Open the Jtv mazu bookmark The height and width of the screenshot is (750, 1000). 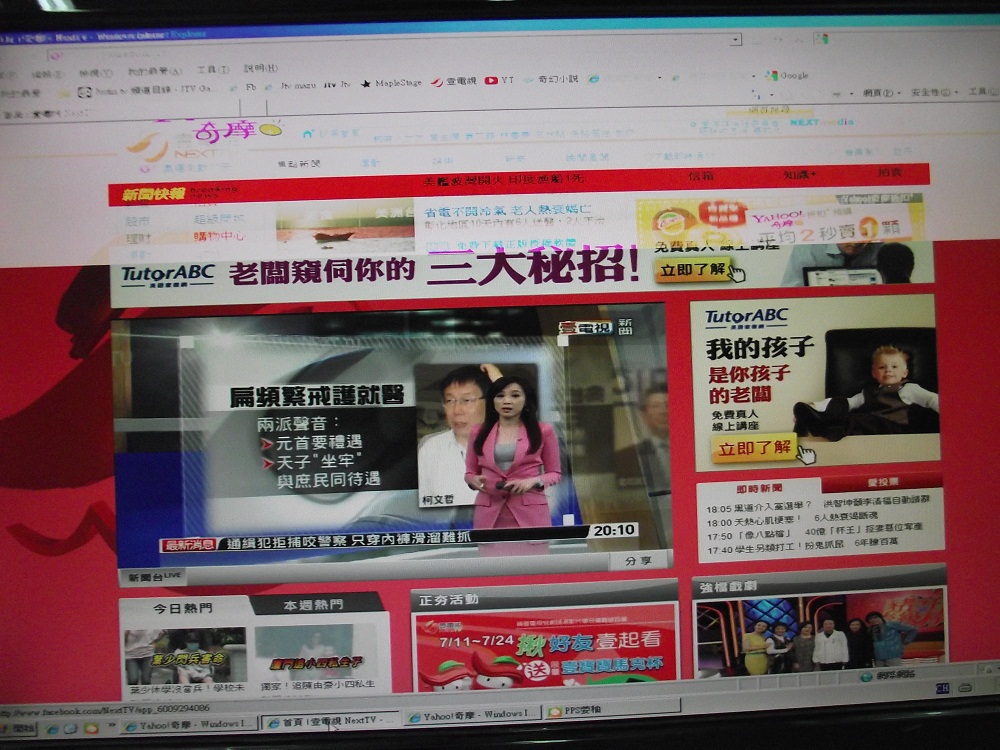tap(292, 85)
